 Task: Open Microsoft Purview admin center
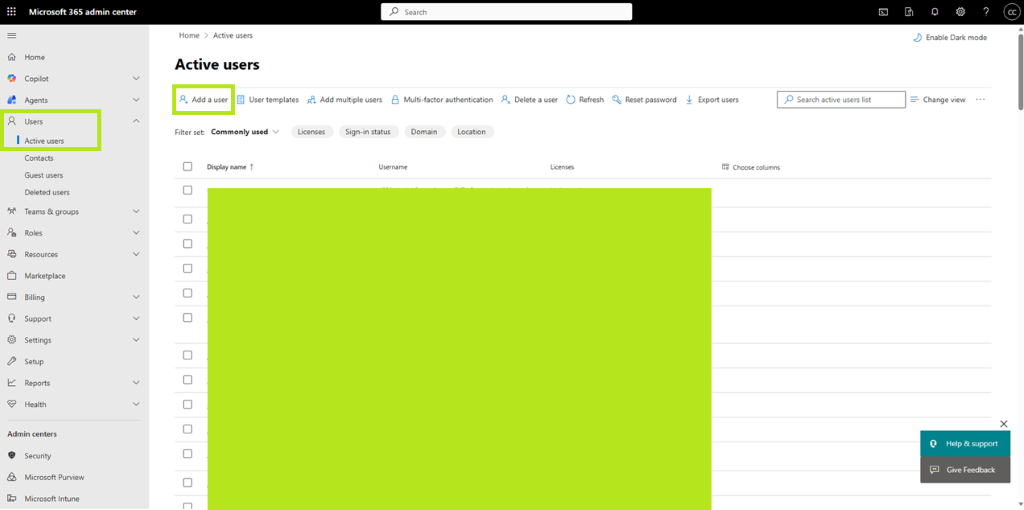click(54, 477)
